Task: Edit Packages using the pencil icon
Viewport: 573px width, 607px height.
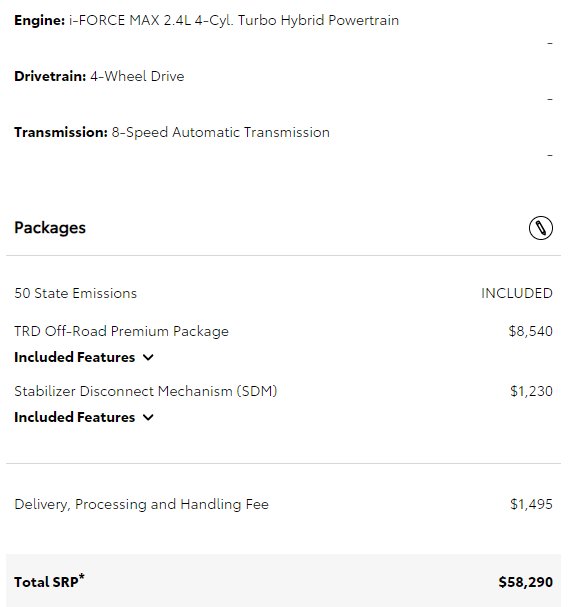Action: 540,228
